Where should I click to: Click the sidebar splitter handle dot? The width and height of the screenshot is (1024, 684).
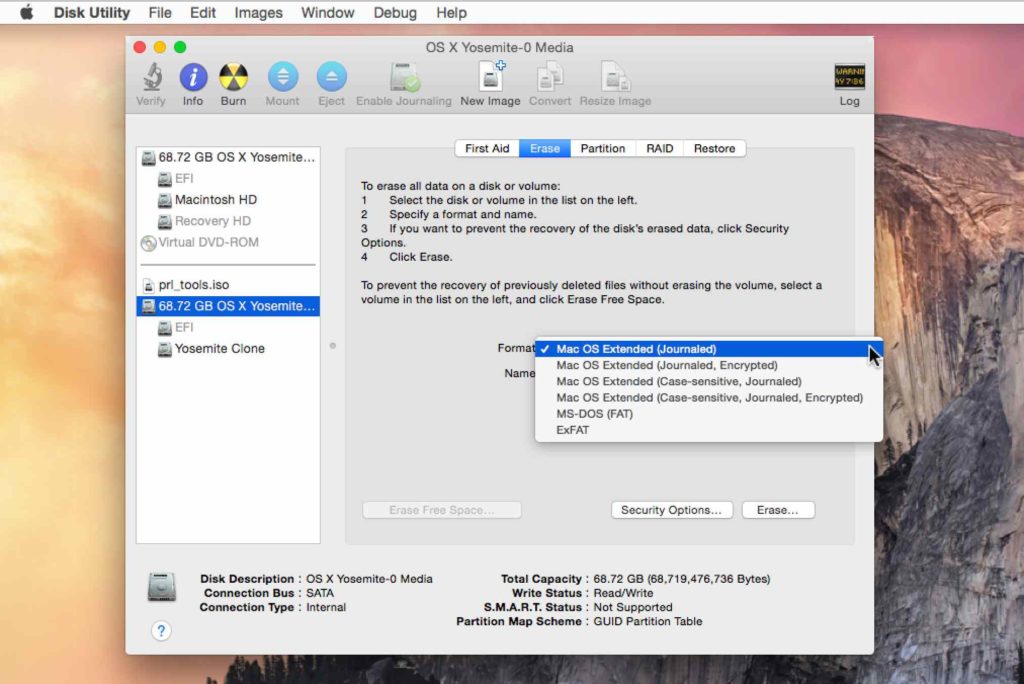click(x=333, y=346)
